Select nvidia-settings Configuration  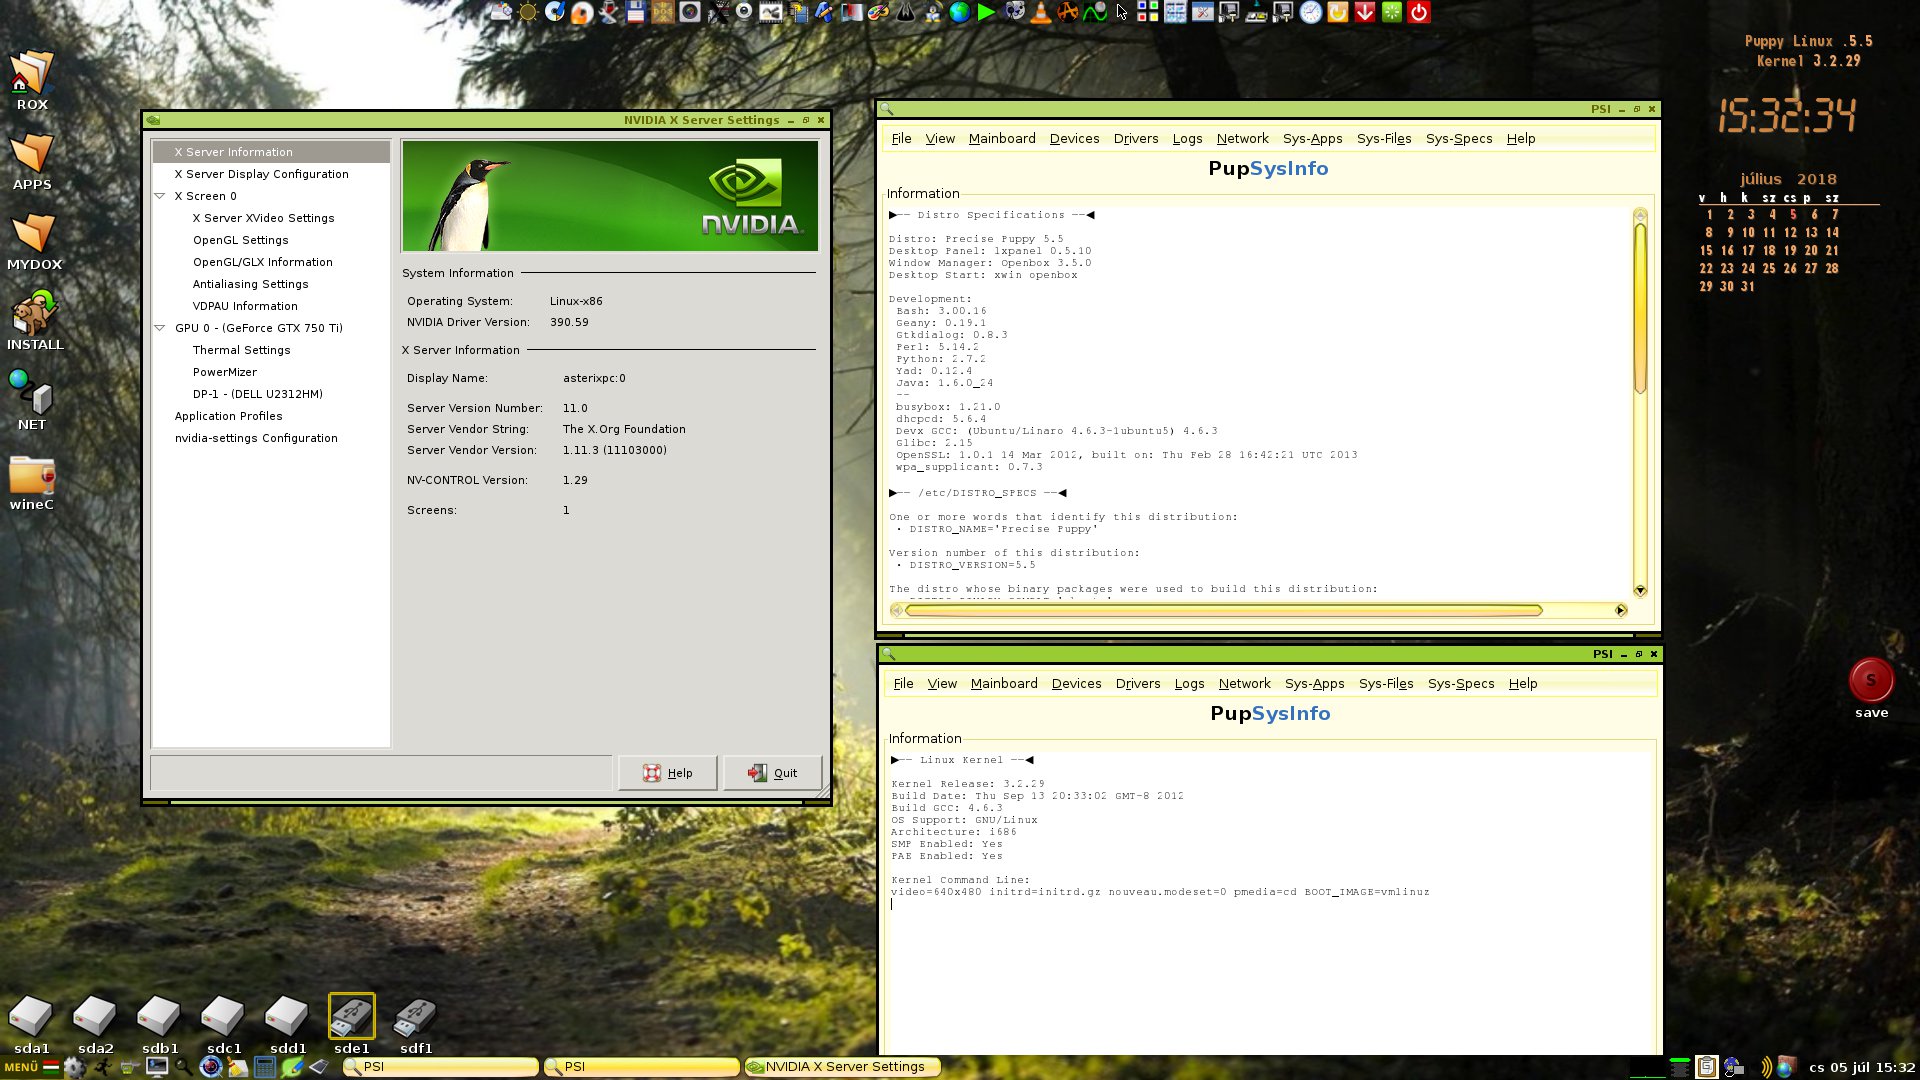click(256, 438)
